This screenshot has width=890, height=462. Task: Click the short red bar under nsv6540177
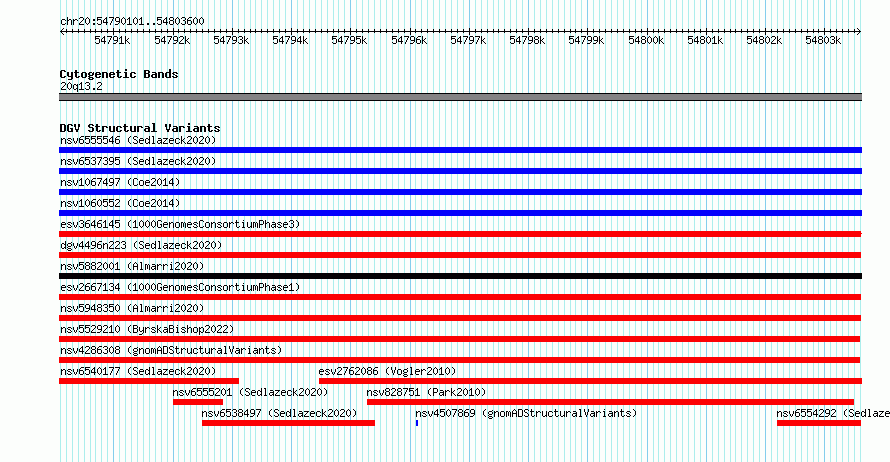click(x=149, y=381)
